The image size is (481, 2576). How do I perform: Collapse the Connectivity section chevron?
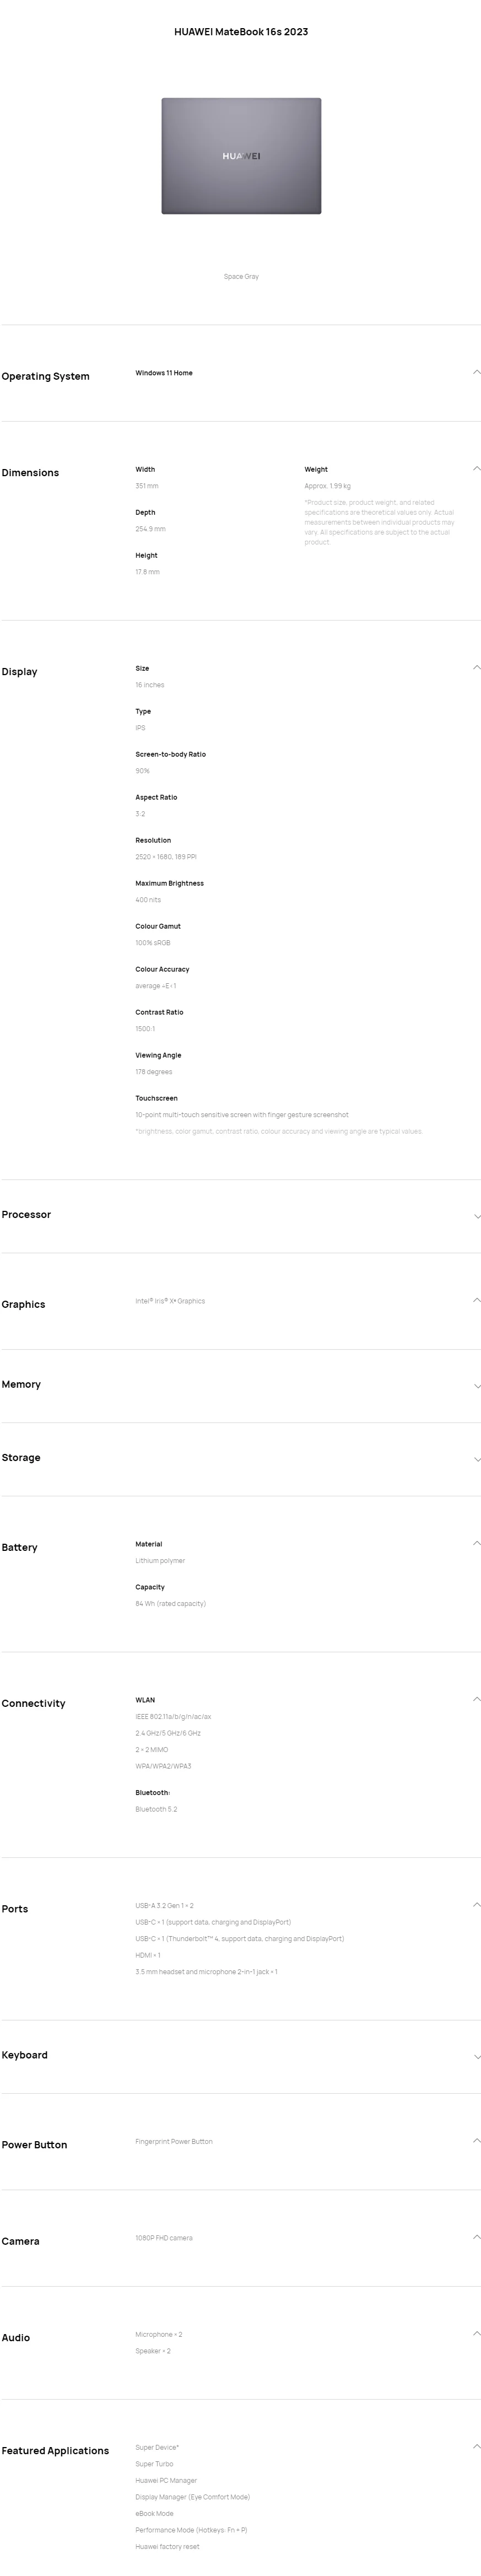pos(476,1699)
